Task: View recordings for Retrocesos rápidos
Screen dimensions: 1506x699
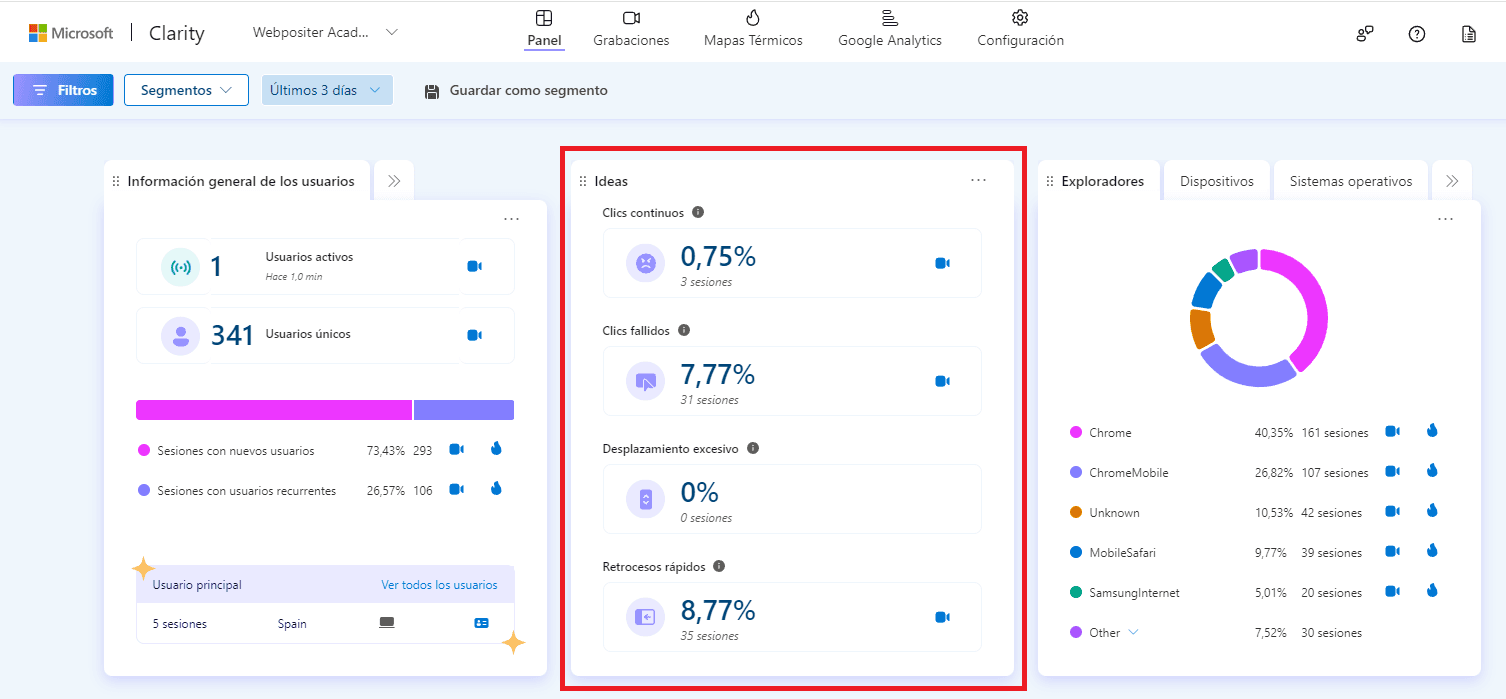Action: (x=941, y=617)
